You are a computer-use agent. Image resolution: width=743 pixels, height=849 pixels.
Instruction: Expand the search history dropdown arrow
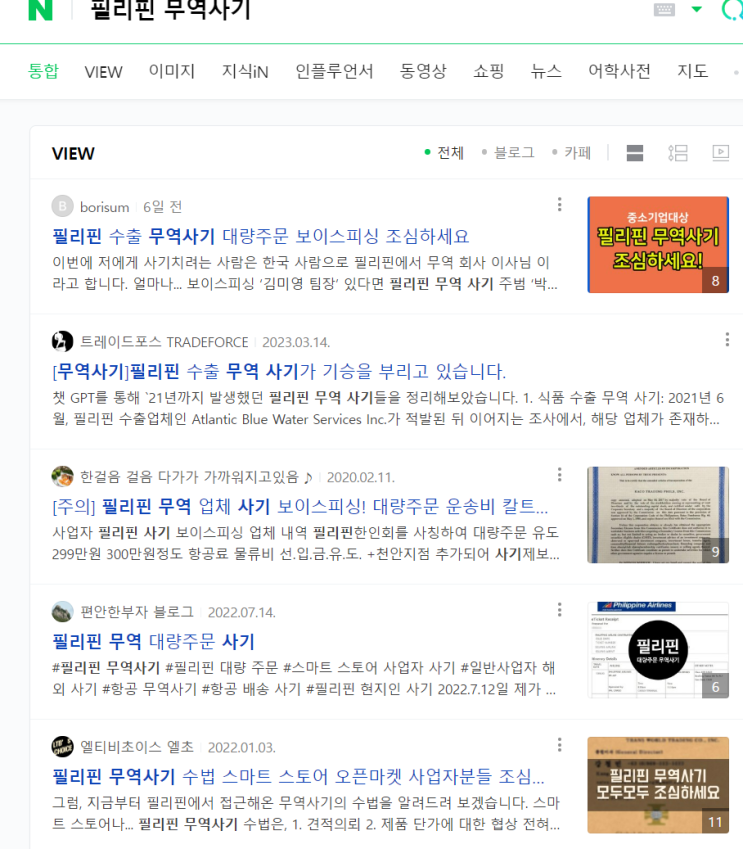tap(697, 9)
